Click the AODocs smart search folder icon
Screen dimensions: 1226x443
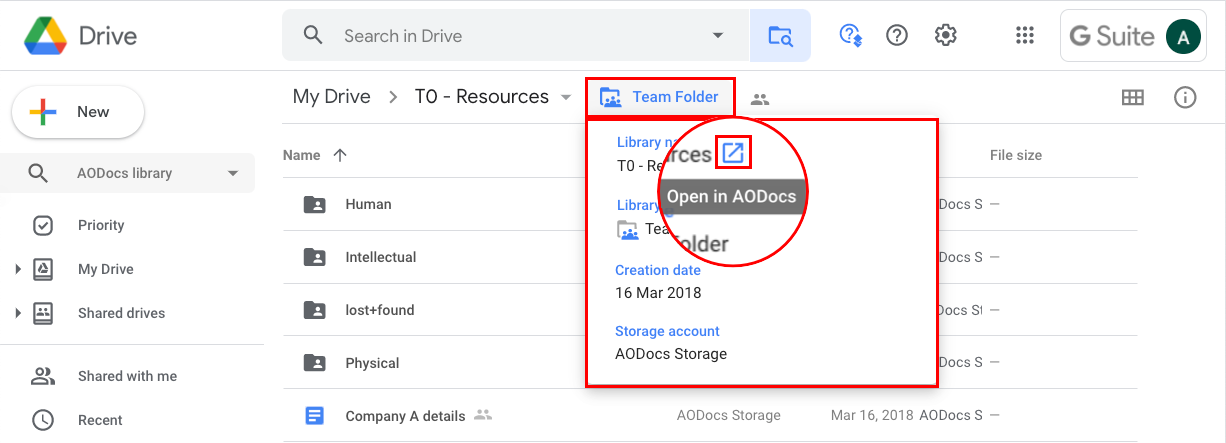point(780,36)
